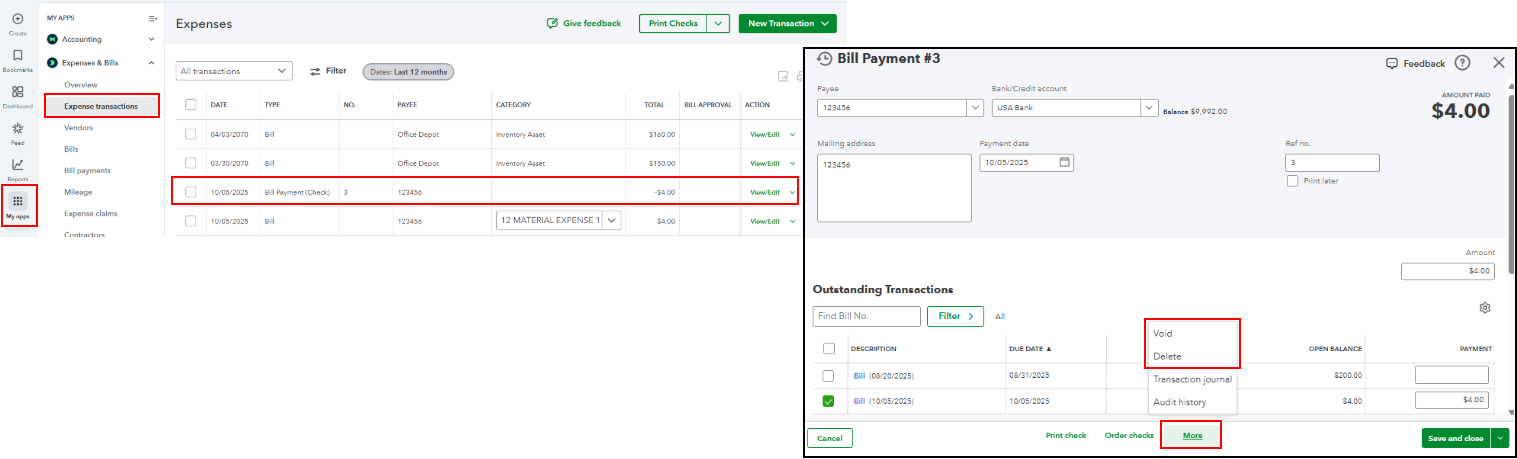The image size is (1517, 459).
Task: Collapse the MY APPS navigation panel icon
Action: point(152,18)
